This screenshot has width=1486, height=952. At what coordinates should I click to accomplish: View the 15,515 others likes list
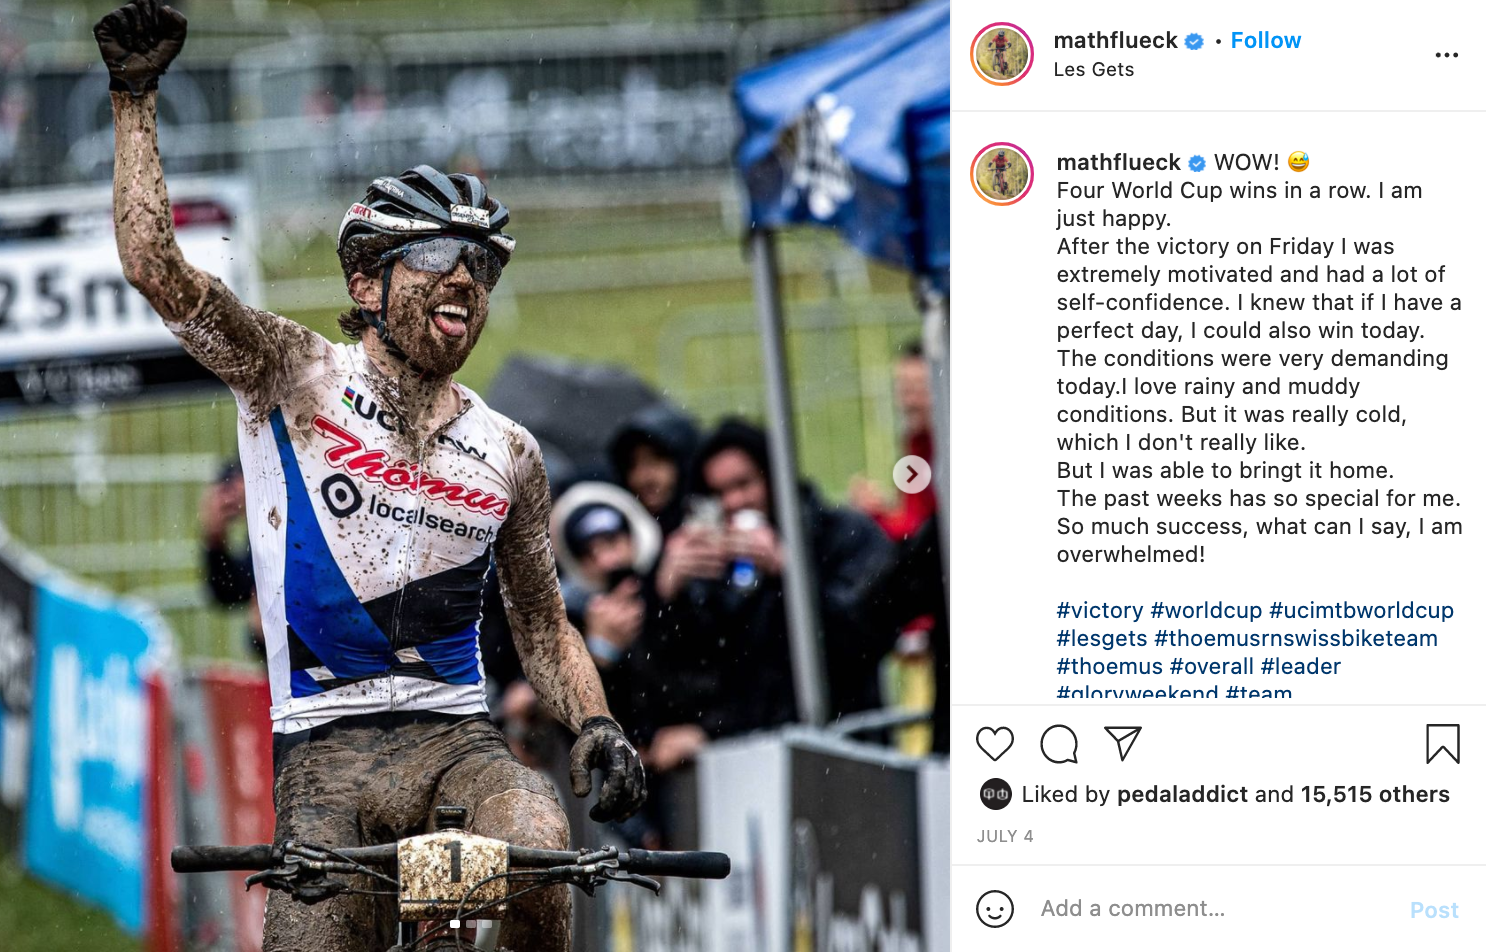(x=1375, y=795)
